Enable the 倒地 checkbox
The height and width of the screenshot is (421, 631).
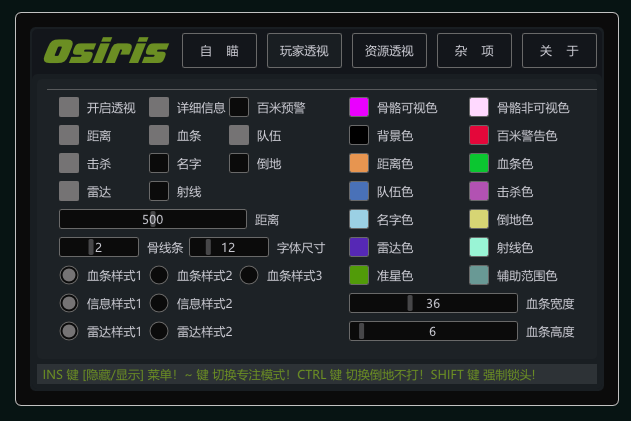(x=239, y=163)
